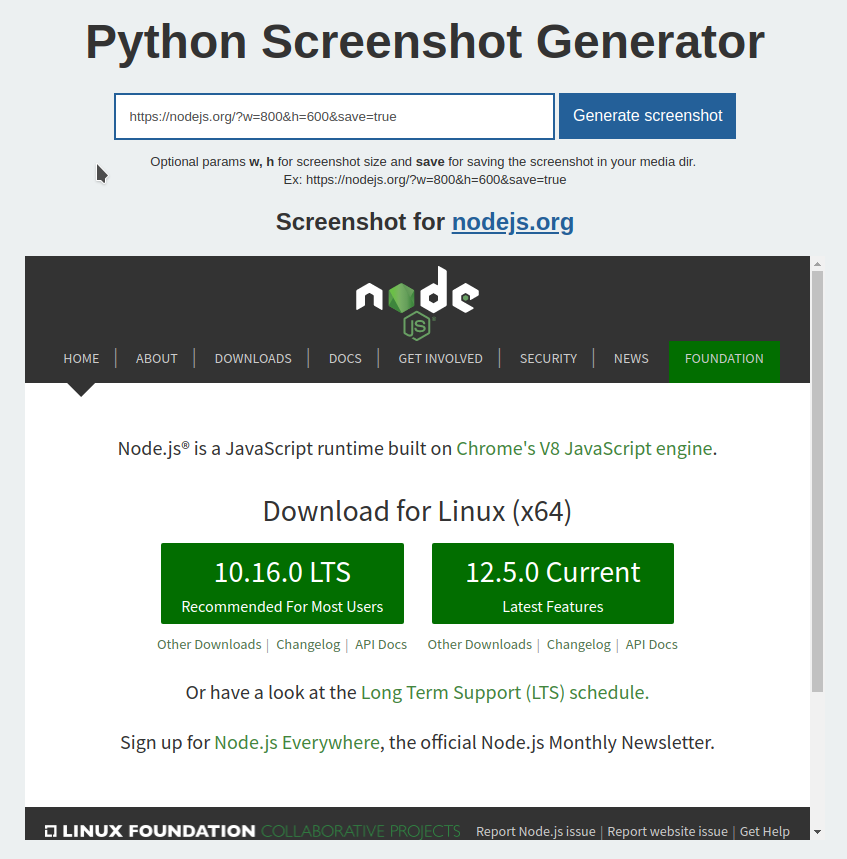Image resolution: width=847 pixels, height=859 pixels.
Task: Click the Node.js hexagon logo
Action: 417,300
